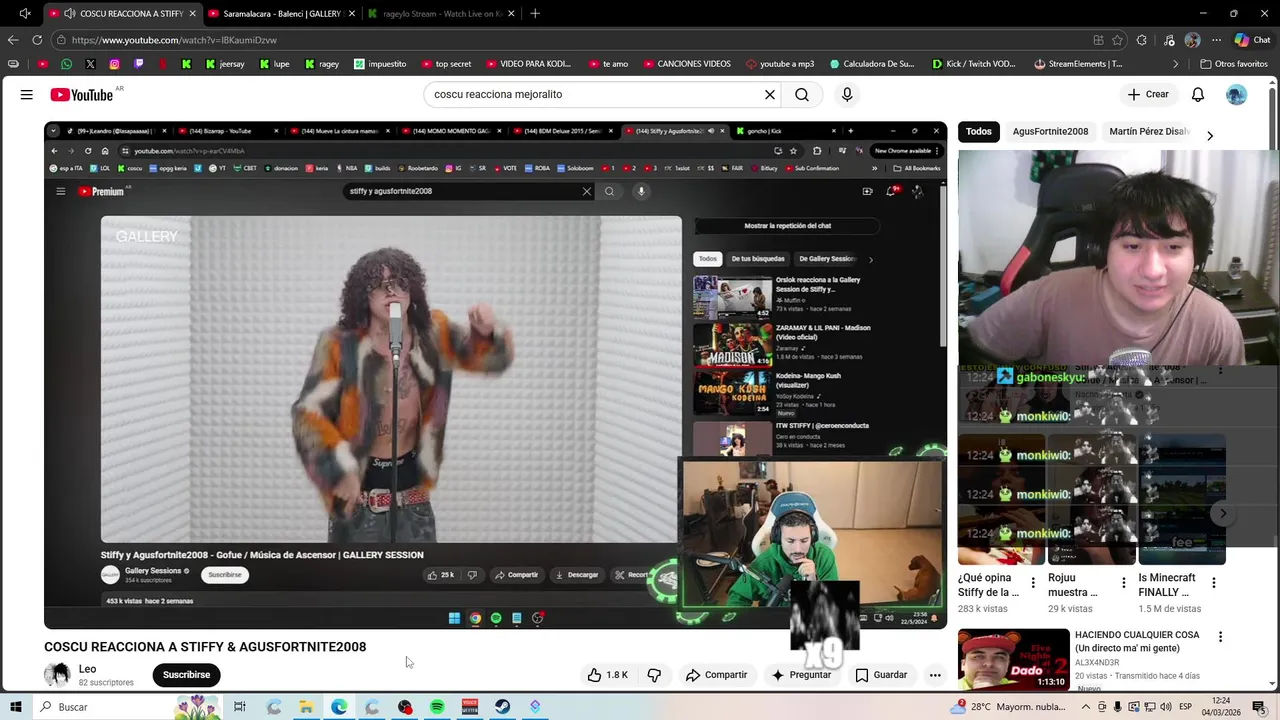This screenshot has height=720, width=1280.
Task: Open options for HACIENDO CUALQUIER COSA video
Action: tap(1220, 637)
